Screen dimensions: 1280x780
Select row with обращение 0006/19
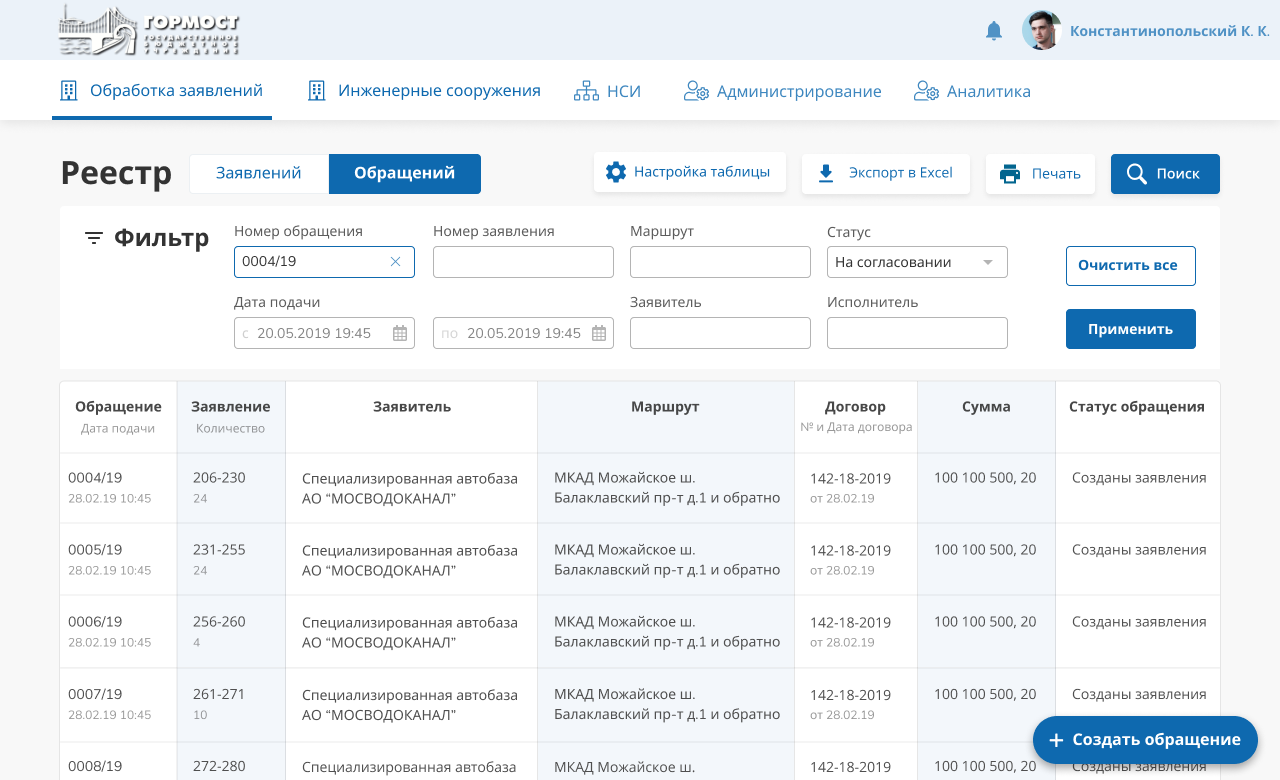tap(640, 631)
